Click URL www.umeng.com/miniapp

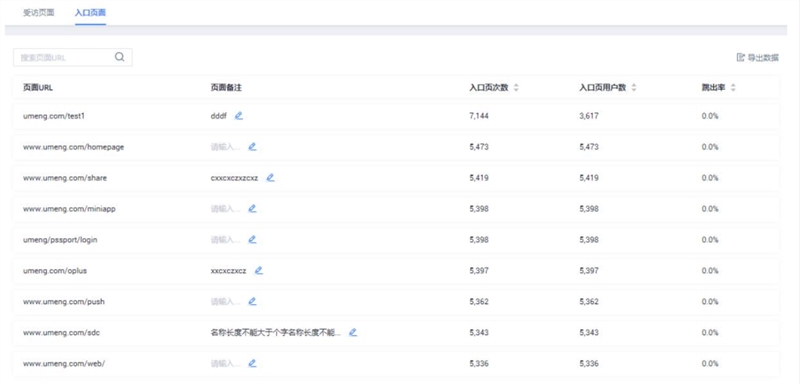pos(69,209)
